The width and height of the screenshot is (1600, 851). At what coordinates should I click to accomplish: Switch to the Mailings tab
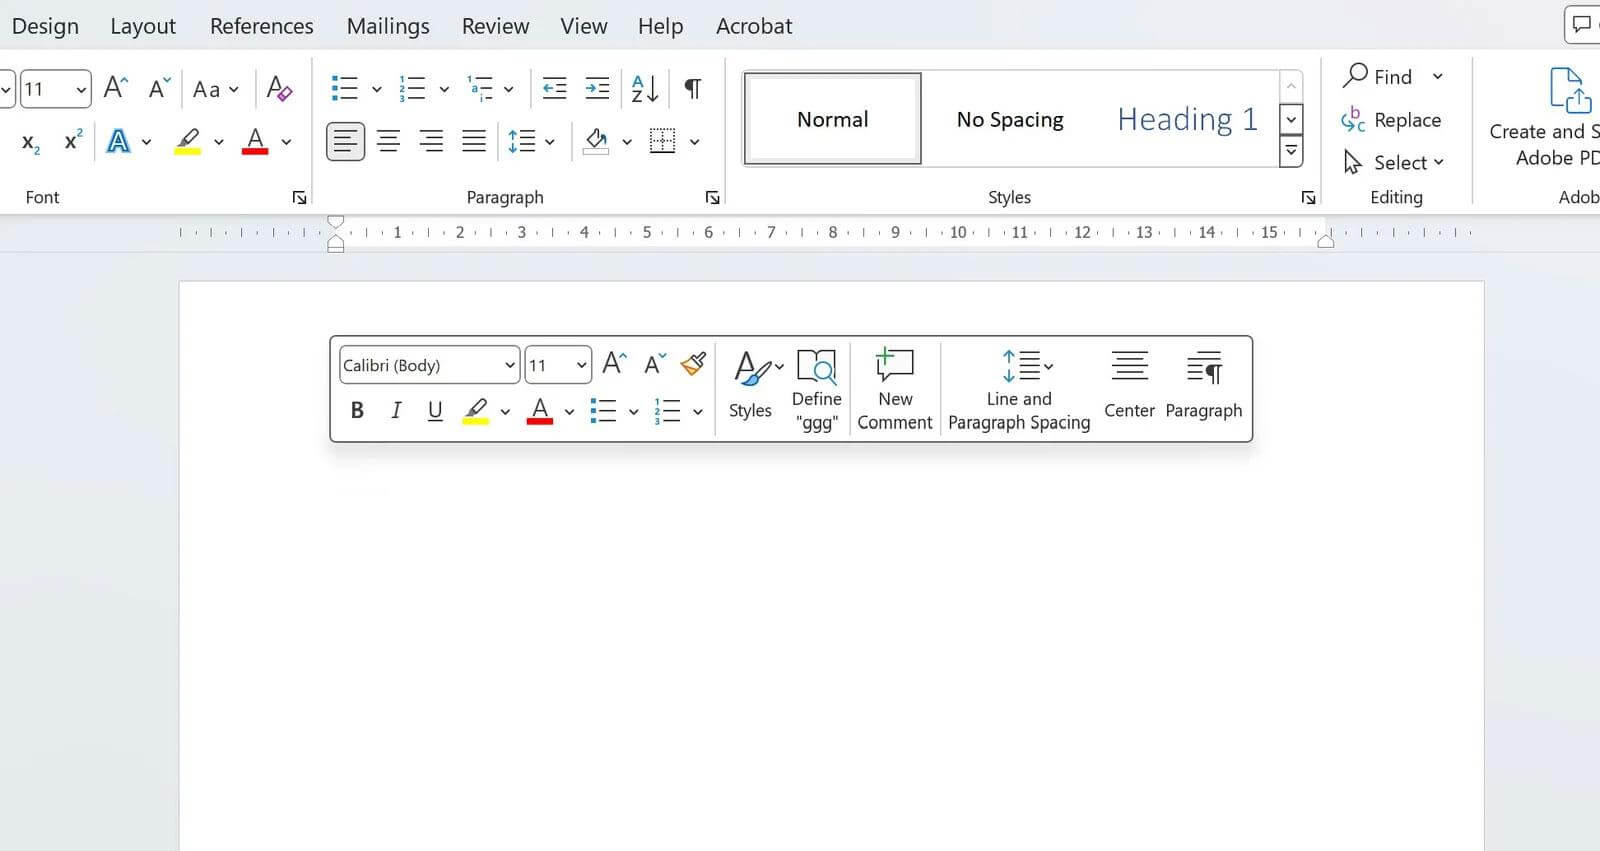(388, 26)
